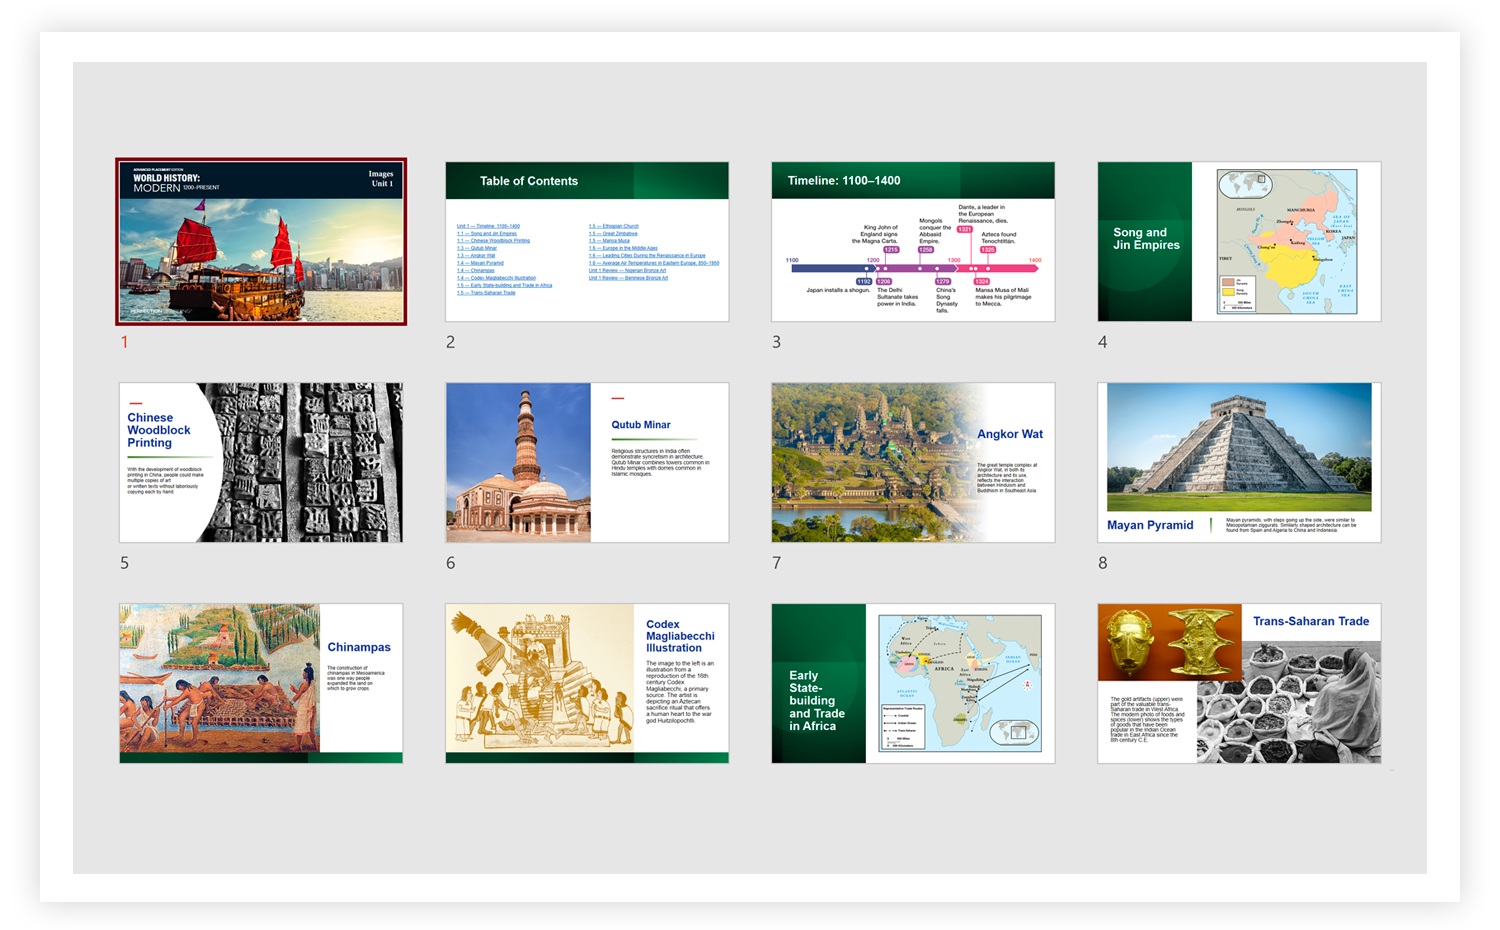Select the Song and Jin Empires slide
The width and height of the screenshot is (1500, 930).
1239,241
